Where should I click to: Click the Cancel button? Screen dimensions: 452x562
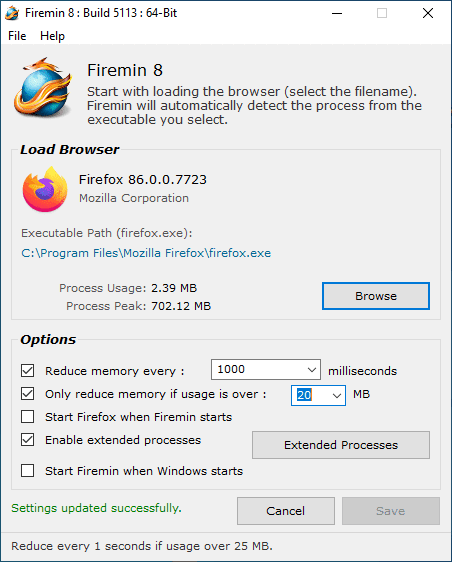pos(286,511)
